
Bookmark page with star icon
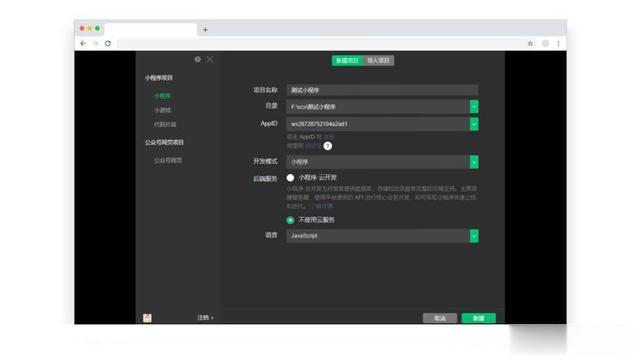[530, 43]
